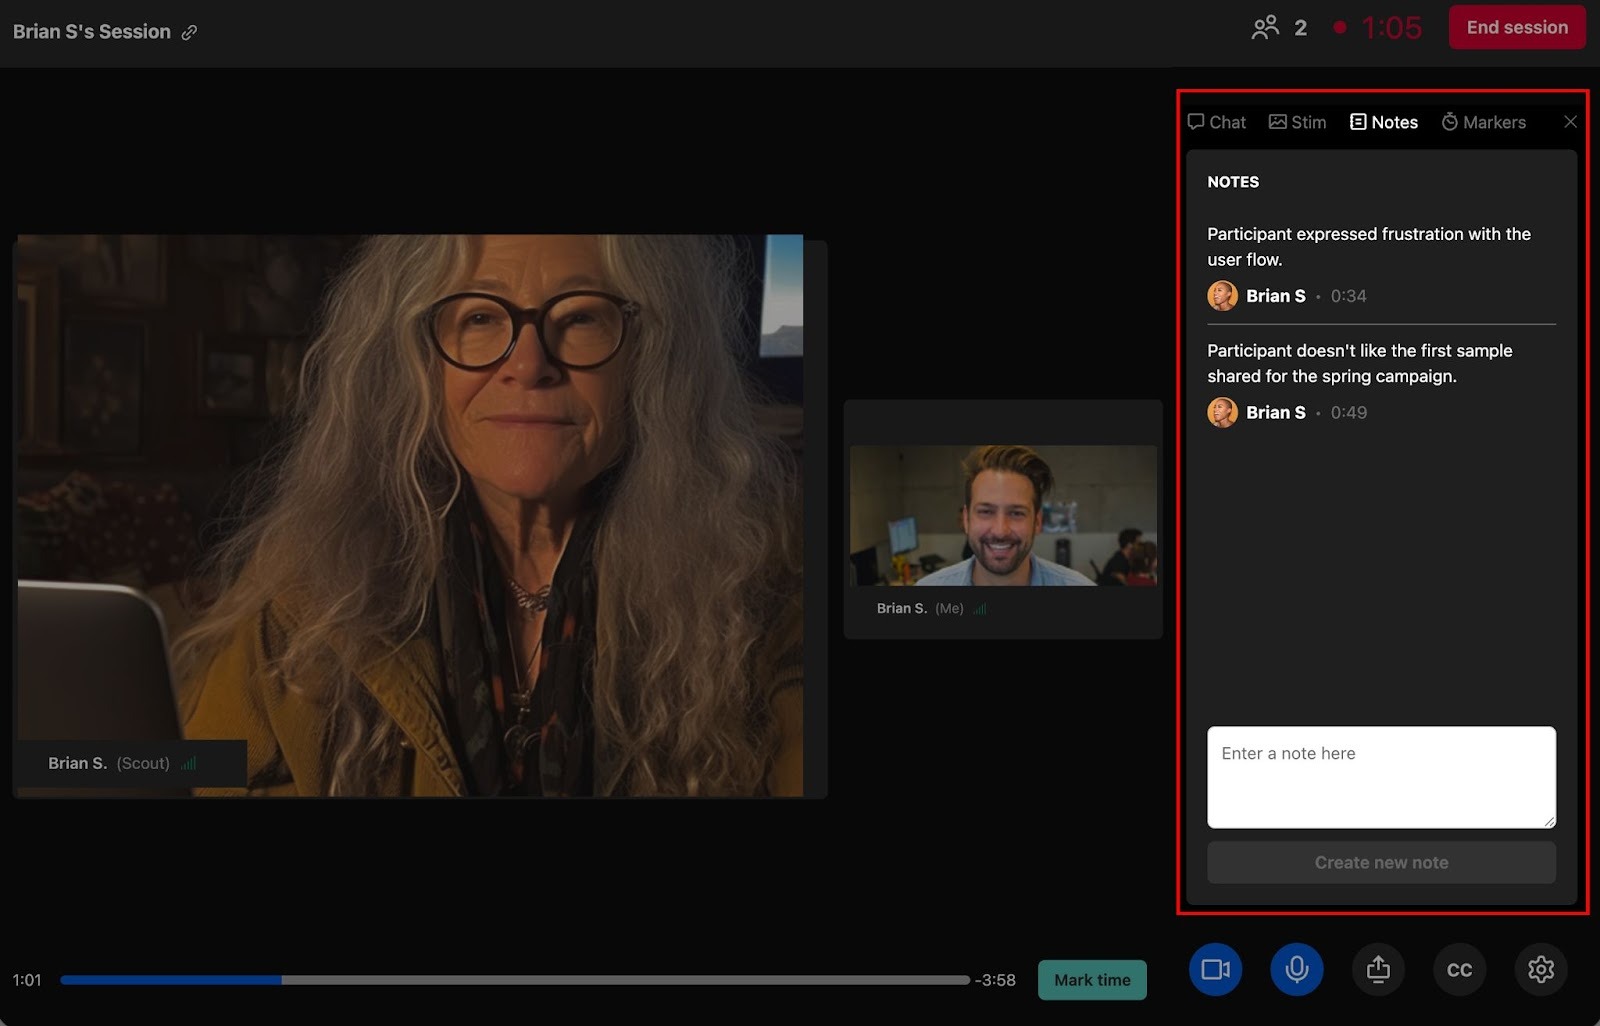Screen dimensions: 1600x1026
Task: Open the Stim tab
Action: (x=1297, y=122)
